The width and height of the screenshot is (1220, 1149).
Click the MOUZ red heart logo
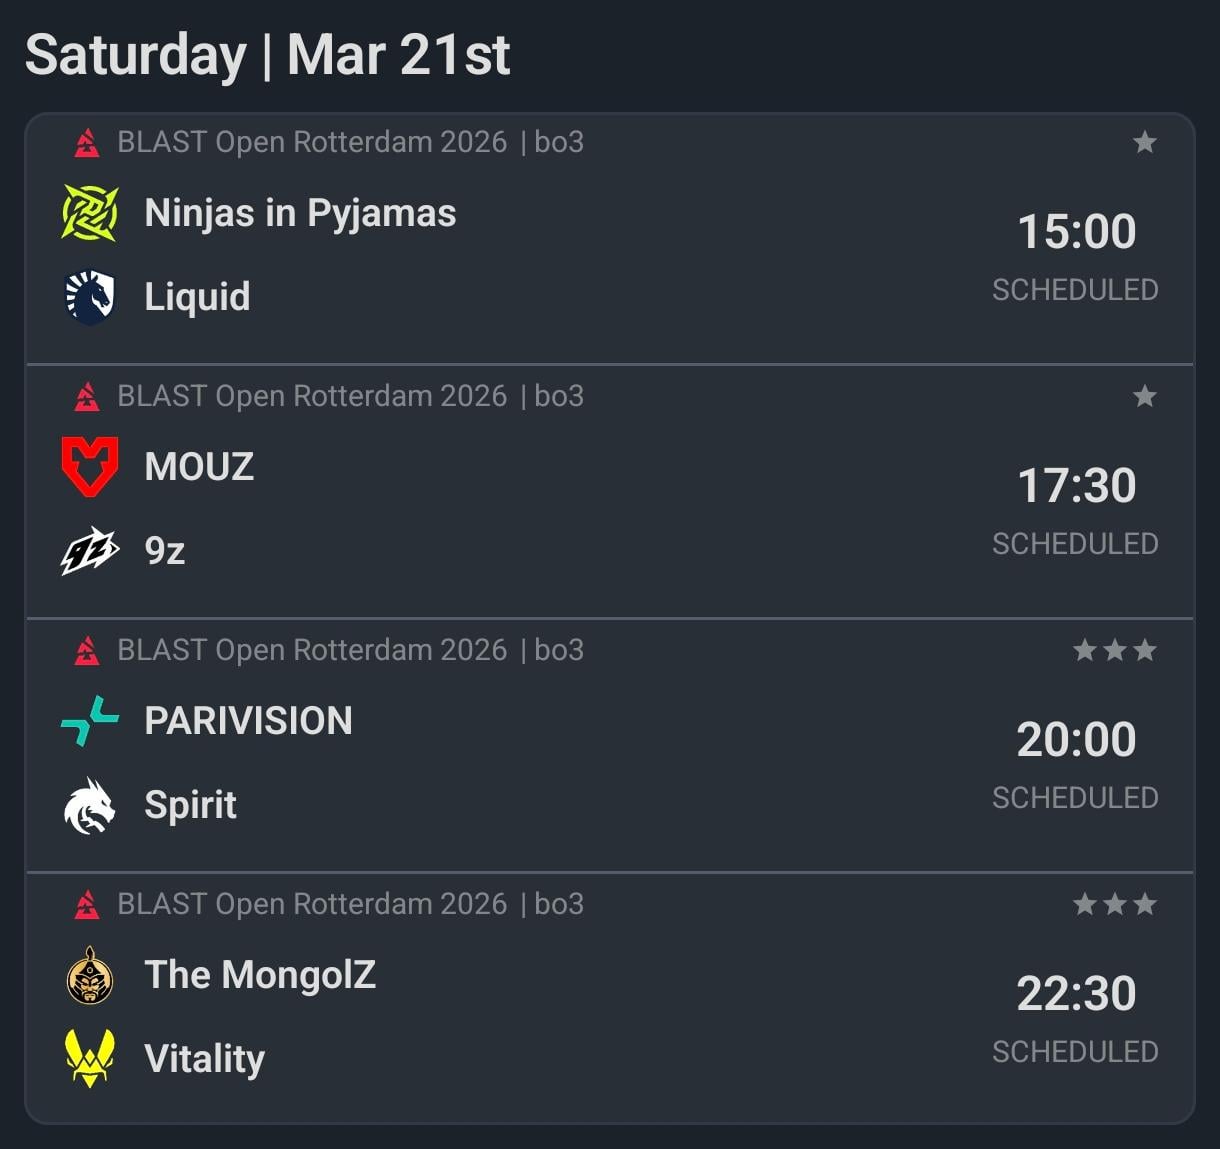coord(90,467)
